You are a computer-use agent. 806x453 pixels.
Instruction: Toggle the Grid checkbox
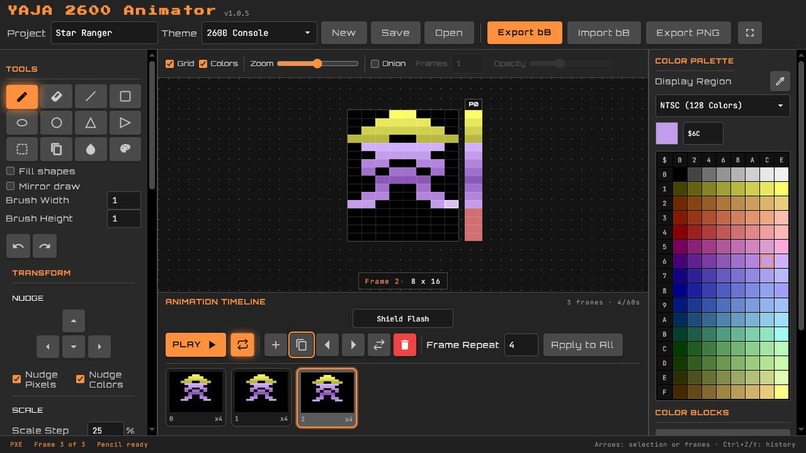tap(170, 64)
